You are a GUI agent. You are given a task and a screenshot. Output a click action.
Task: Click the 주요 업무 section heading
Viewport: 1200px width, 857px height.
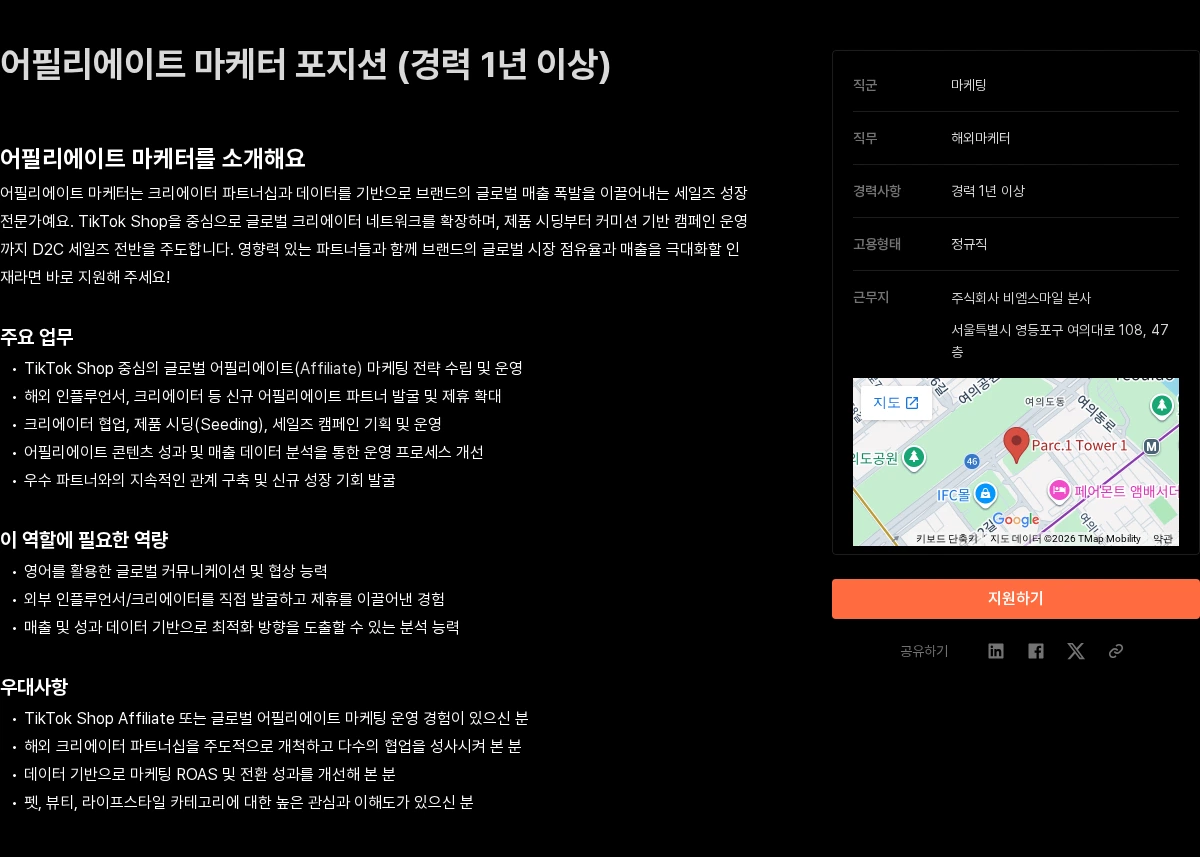[x=37, y=337]
